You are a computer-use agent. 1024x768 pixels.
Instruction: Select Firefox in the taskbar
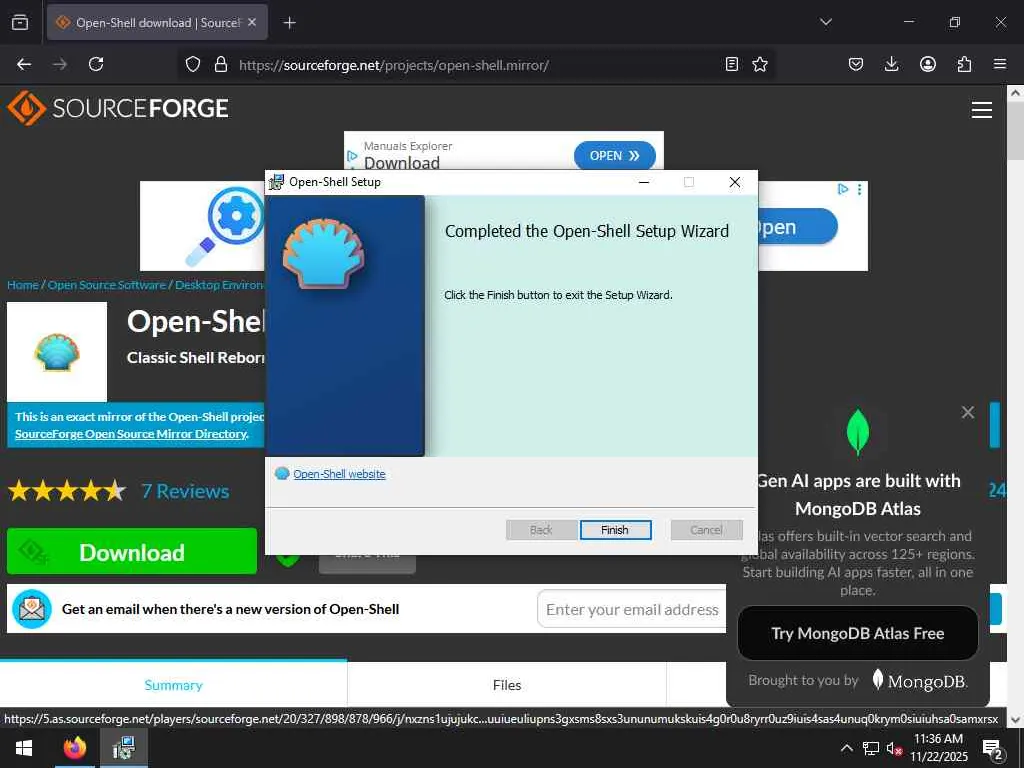click(74, 748)
